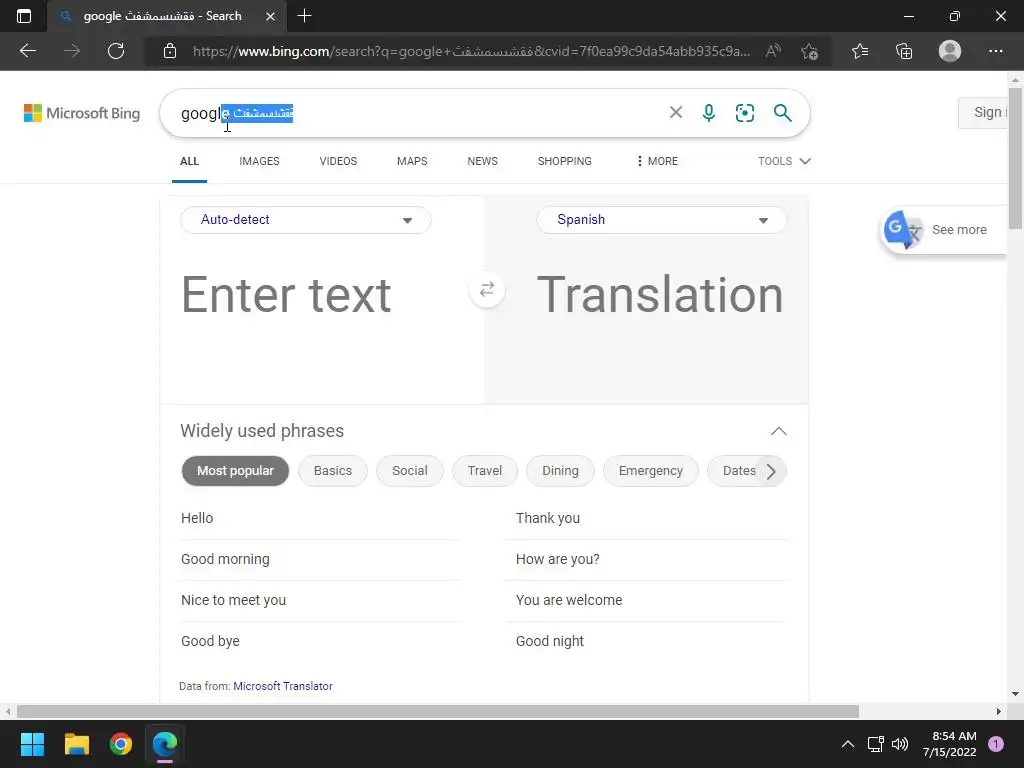Translate the phrase How are you?

point(558,560)
